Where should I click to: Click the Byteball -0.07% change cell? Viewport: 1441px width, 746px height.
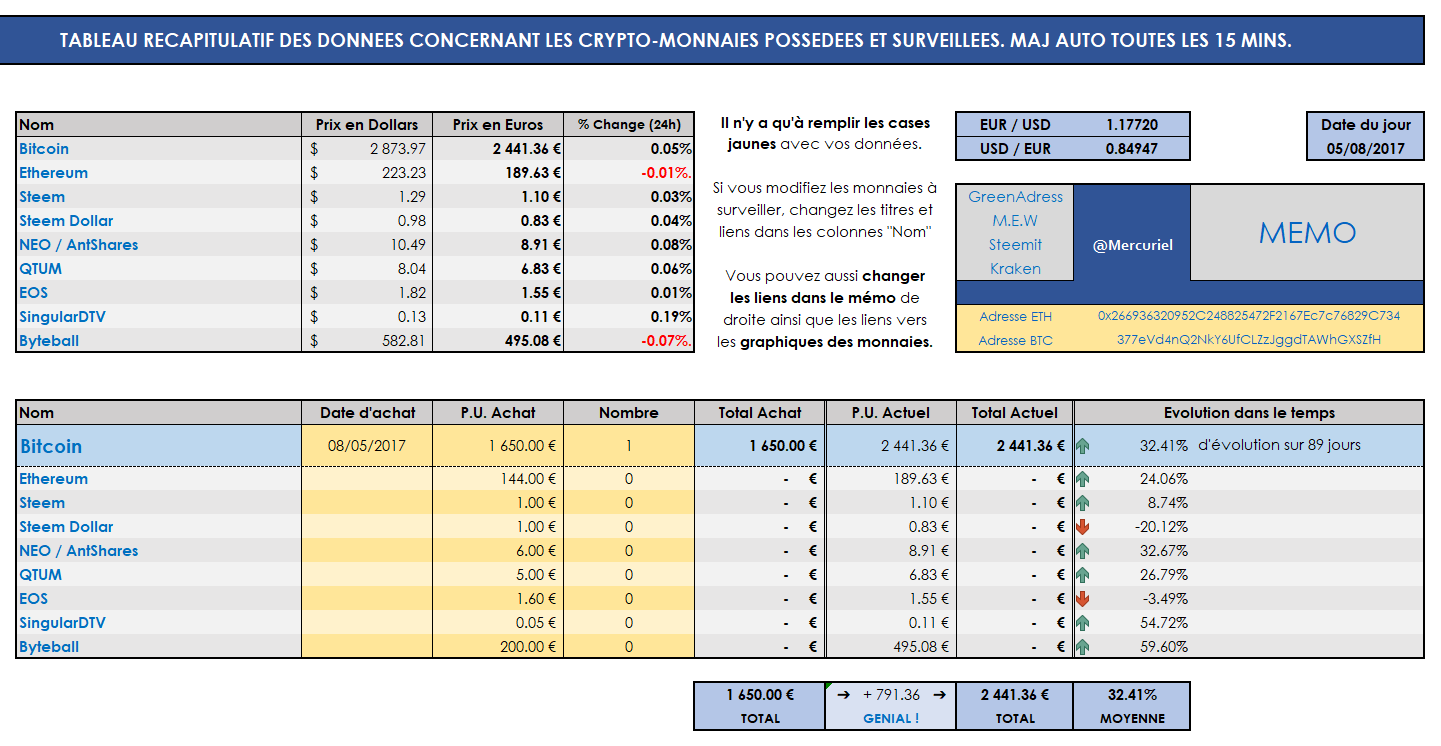pyautogui.click(x=629, y=341)
